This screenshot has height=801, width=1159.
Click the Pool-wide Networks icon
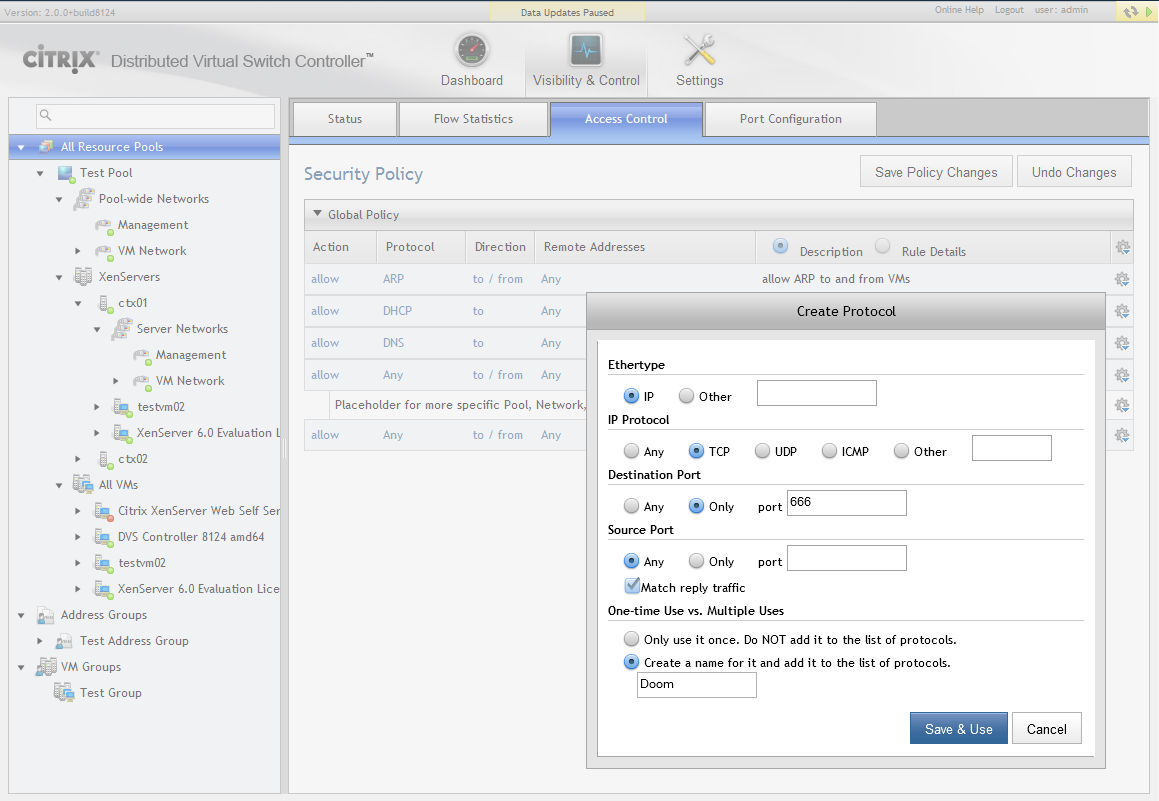[x=84, y=200]
